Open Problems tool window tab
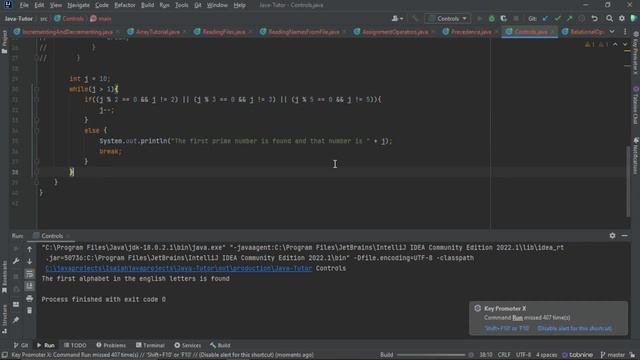640x360 pixels. click(x=111, y=345)
